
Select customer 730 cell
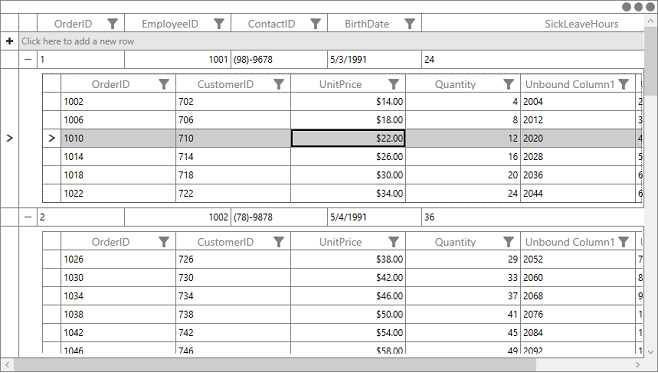[233, 278]
